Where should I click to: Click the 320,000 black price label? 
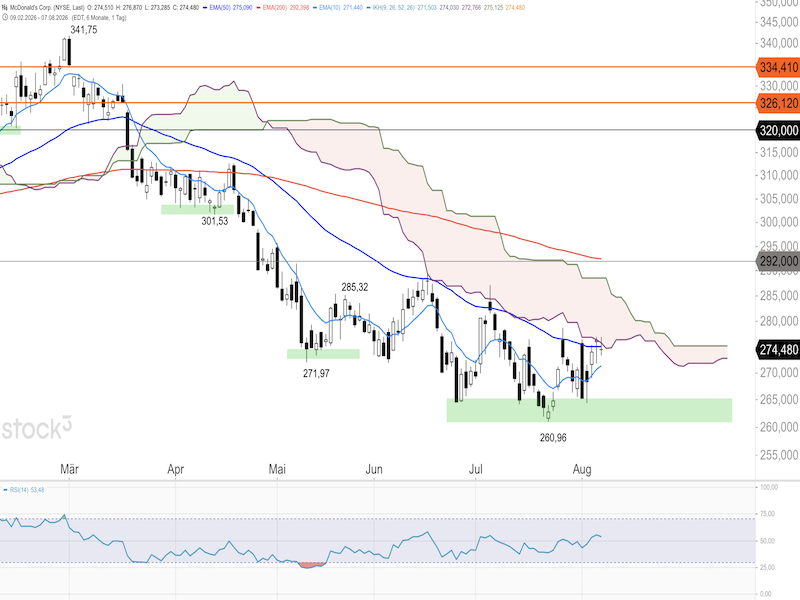click(778, 131)
